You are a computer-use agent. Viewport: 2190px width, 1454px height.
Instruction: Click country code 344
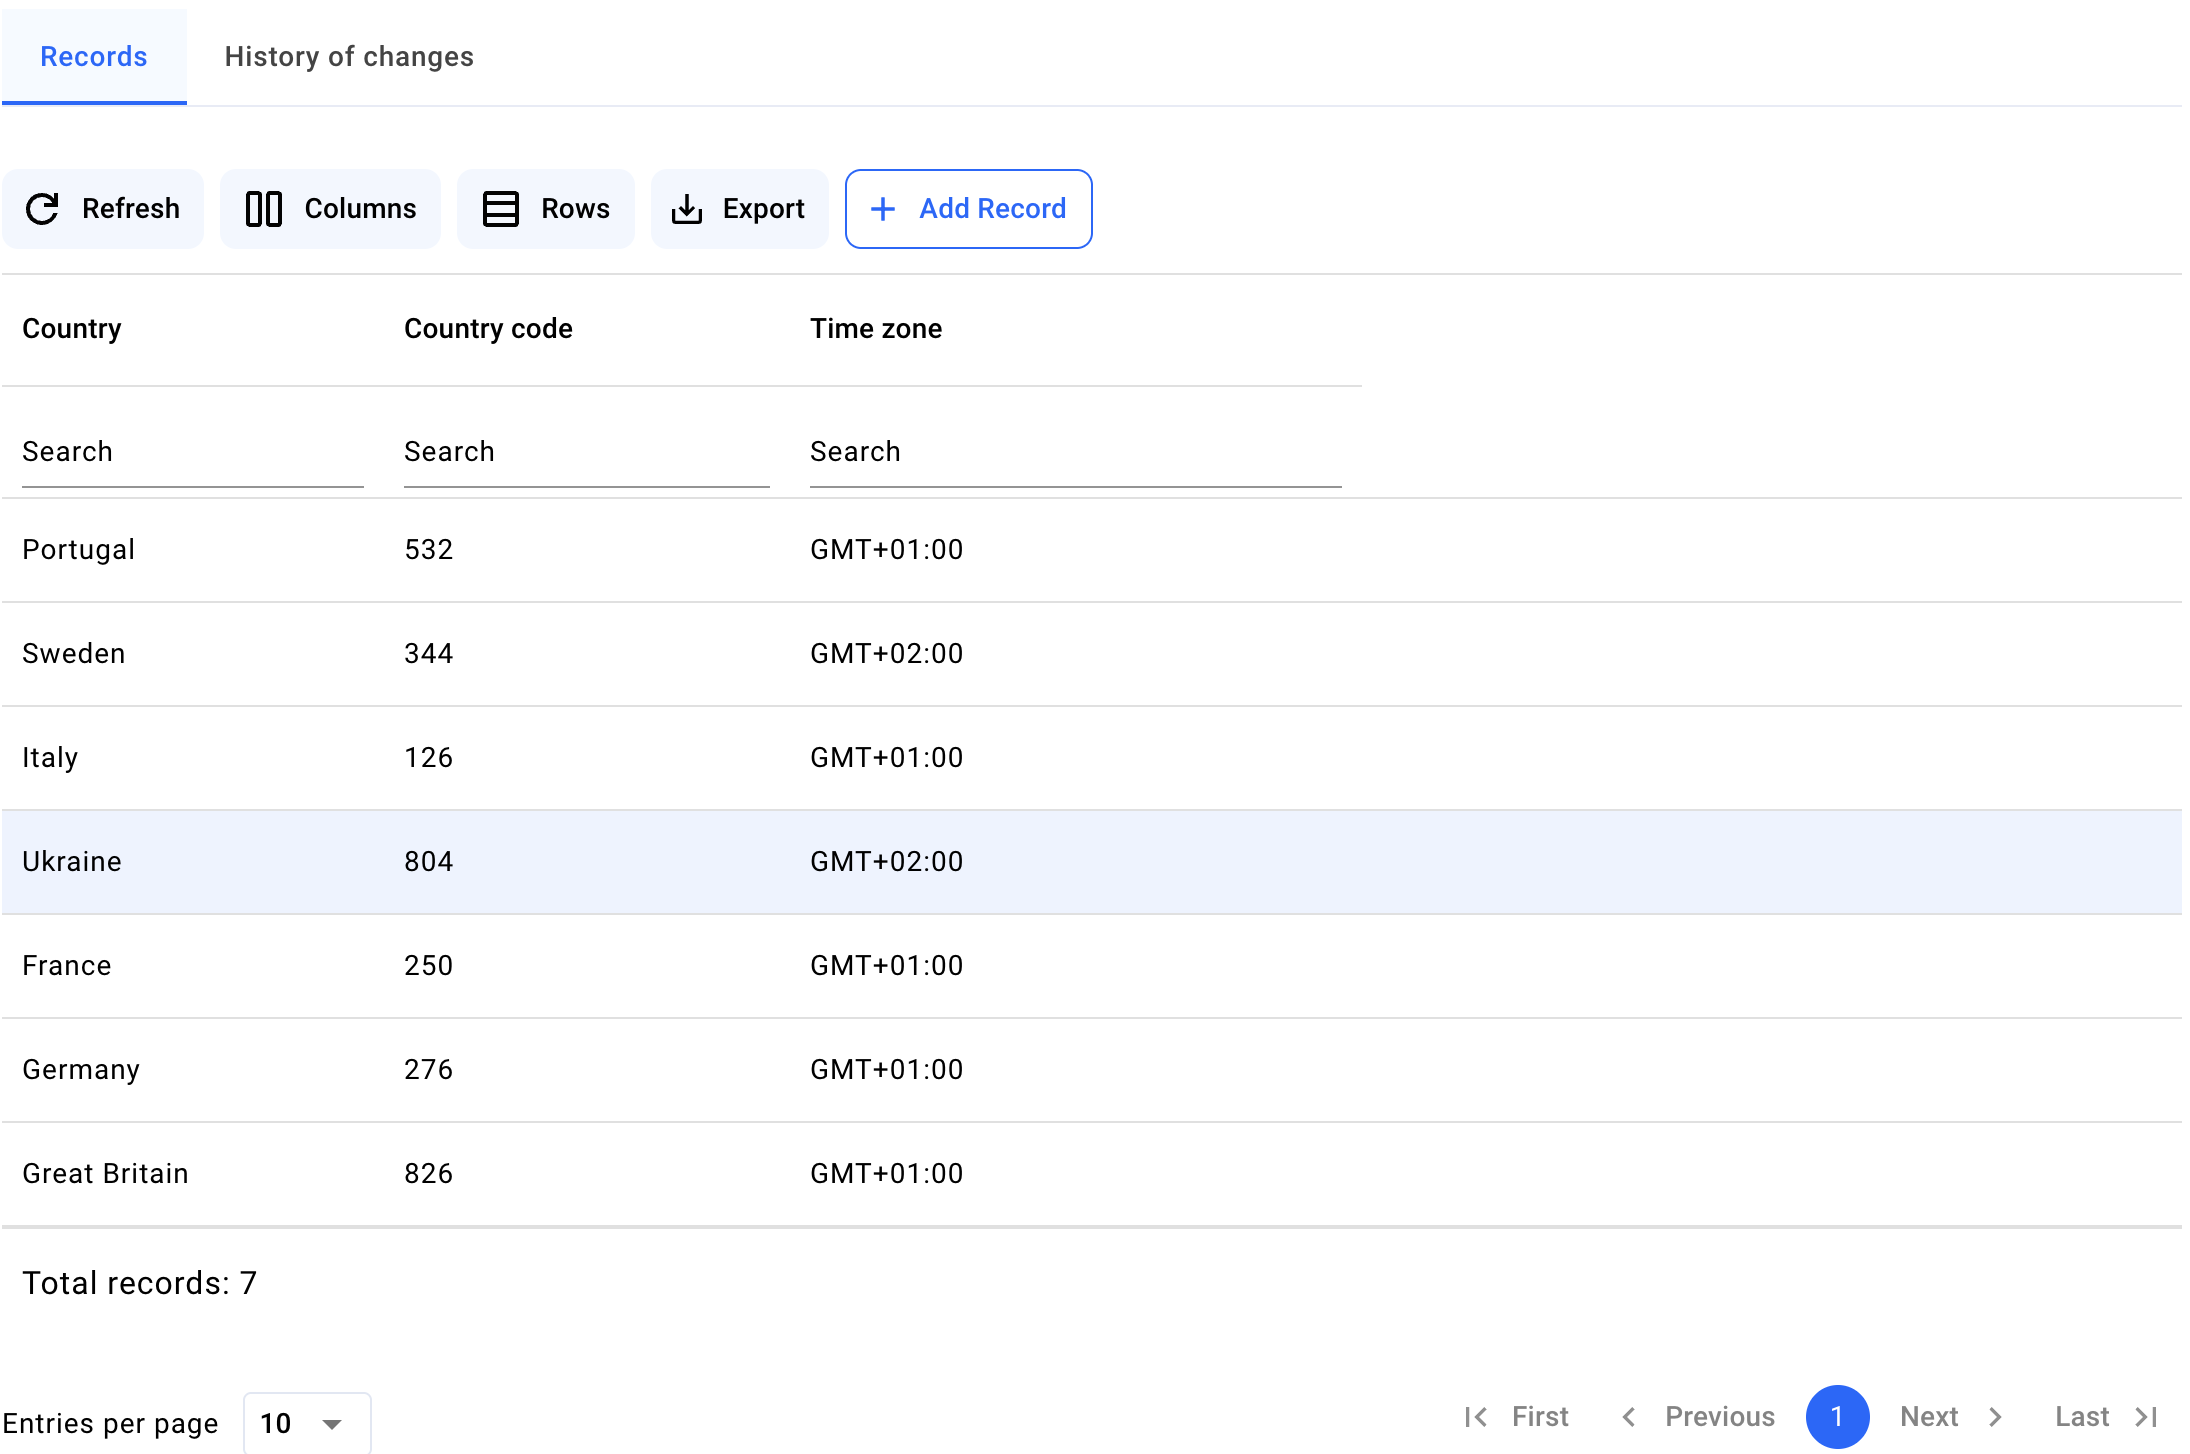point(429,654)
